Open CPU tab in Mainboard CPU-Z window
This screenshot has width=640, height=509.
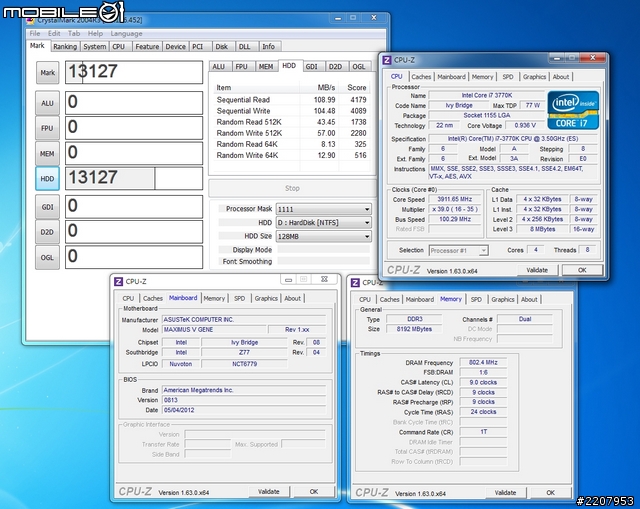click(128, 298)
